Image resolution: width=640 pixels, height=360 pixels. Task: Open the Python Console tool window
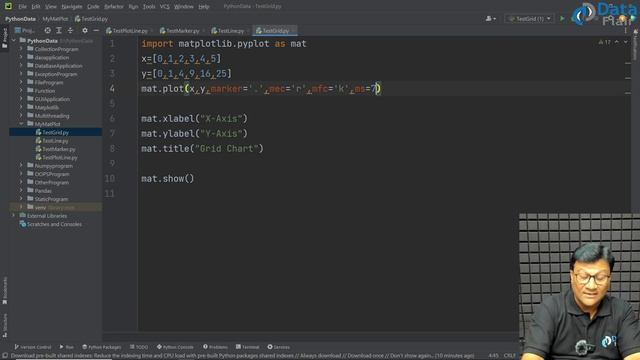tap(175, 347)
